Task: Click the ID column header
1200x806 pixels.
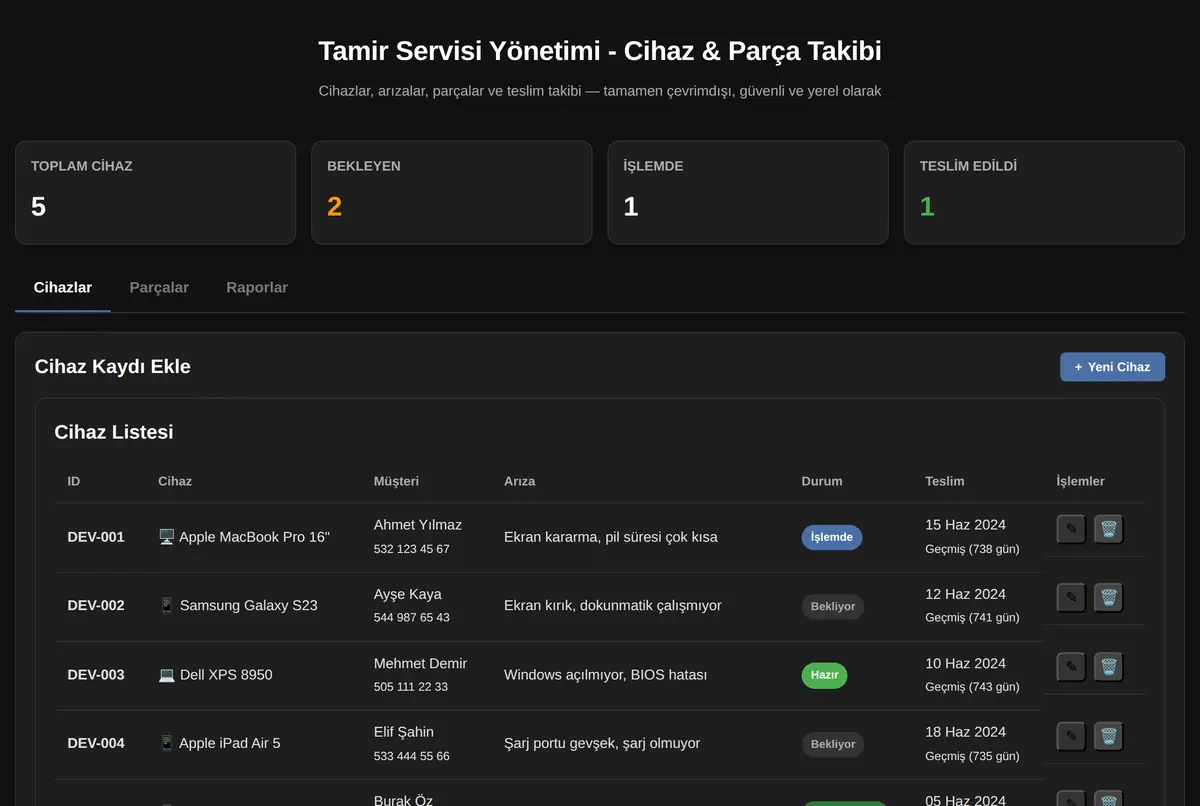Action: tap(74, 481)
